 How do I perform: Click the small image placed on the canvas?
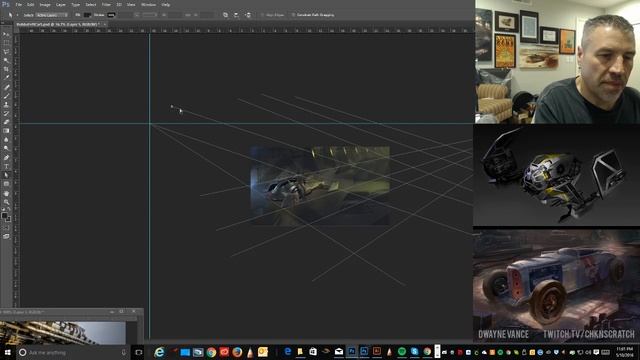click(320, 186)
